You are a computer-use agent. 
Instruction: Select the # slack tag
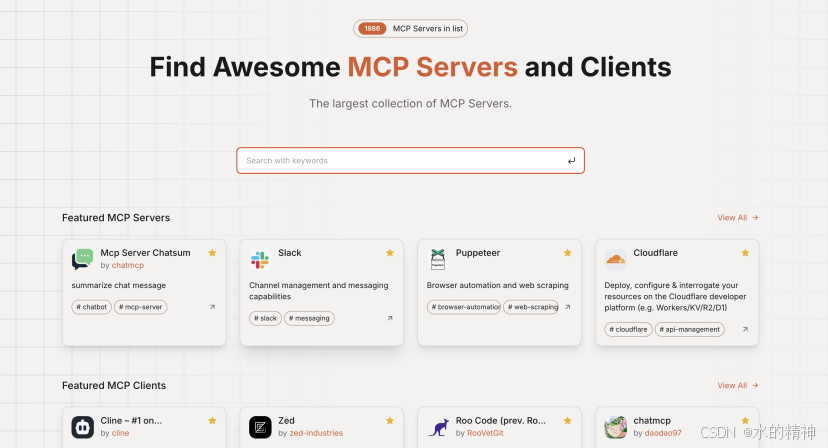coord(265,318)
